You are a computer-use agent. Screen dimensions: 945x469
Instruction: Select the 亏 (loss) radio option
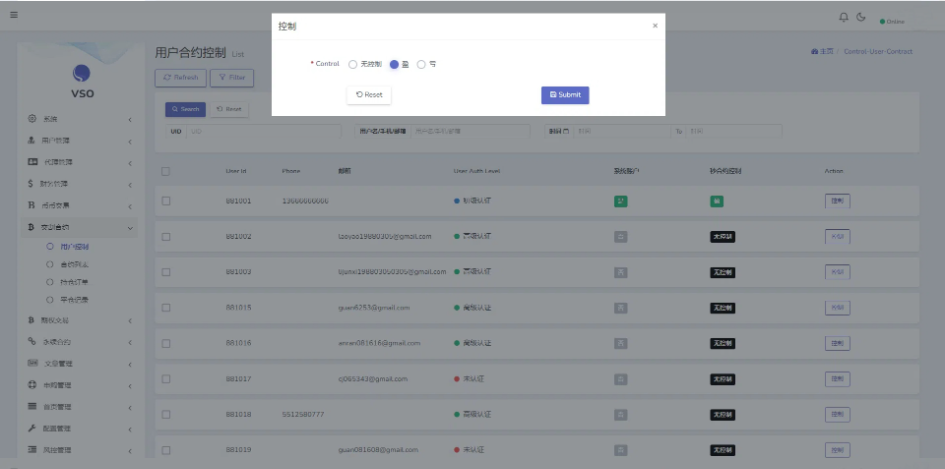tap(421, 65)
